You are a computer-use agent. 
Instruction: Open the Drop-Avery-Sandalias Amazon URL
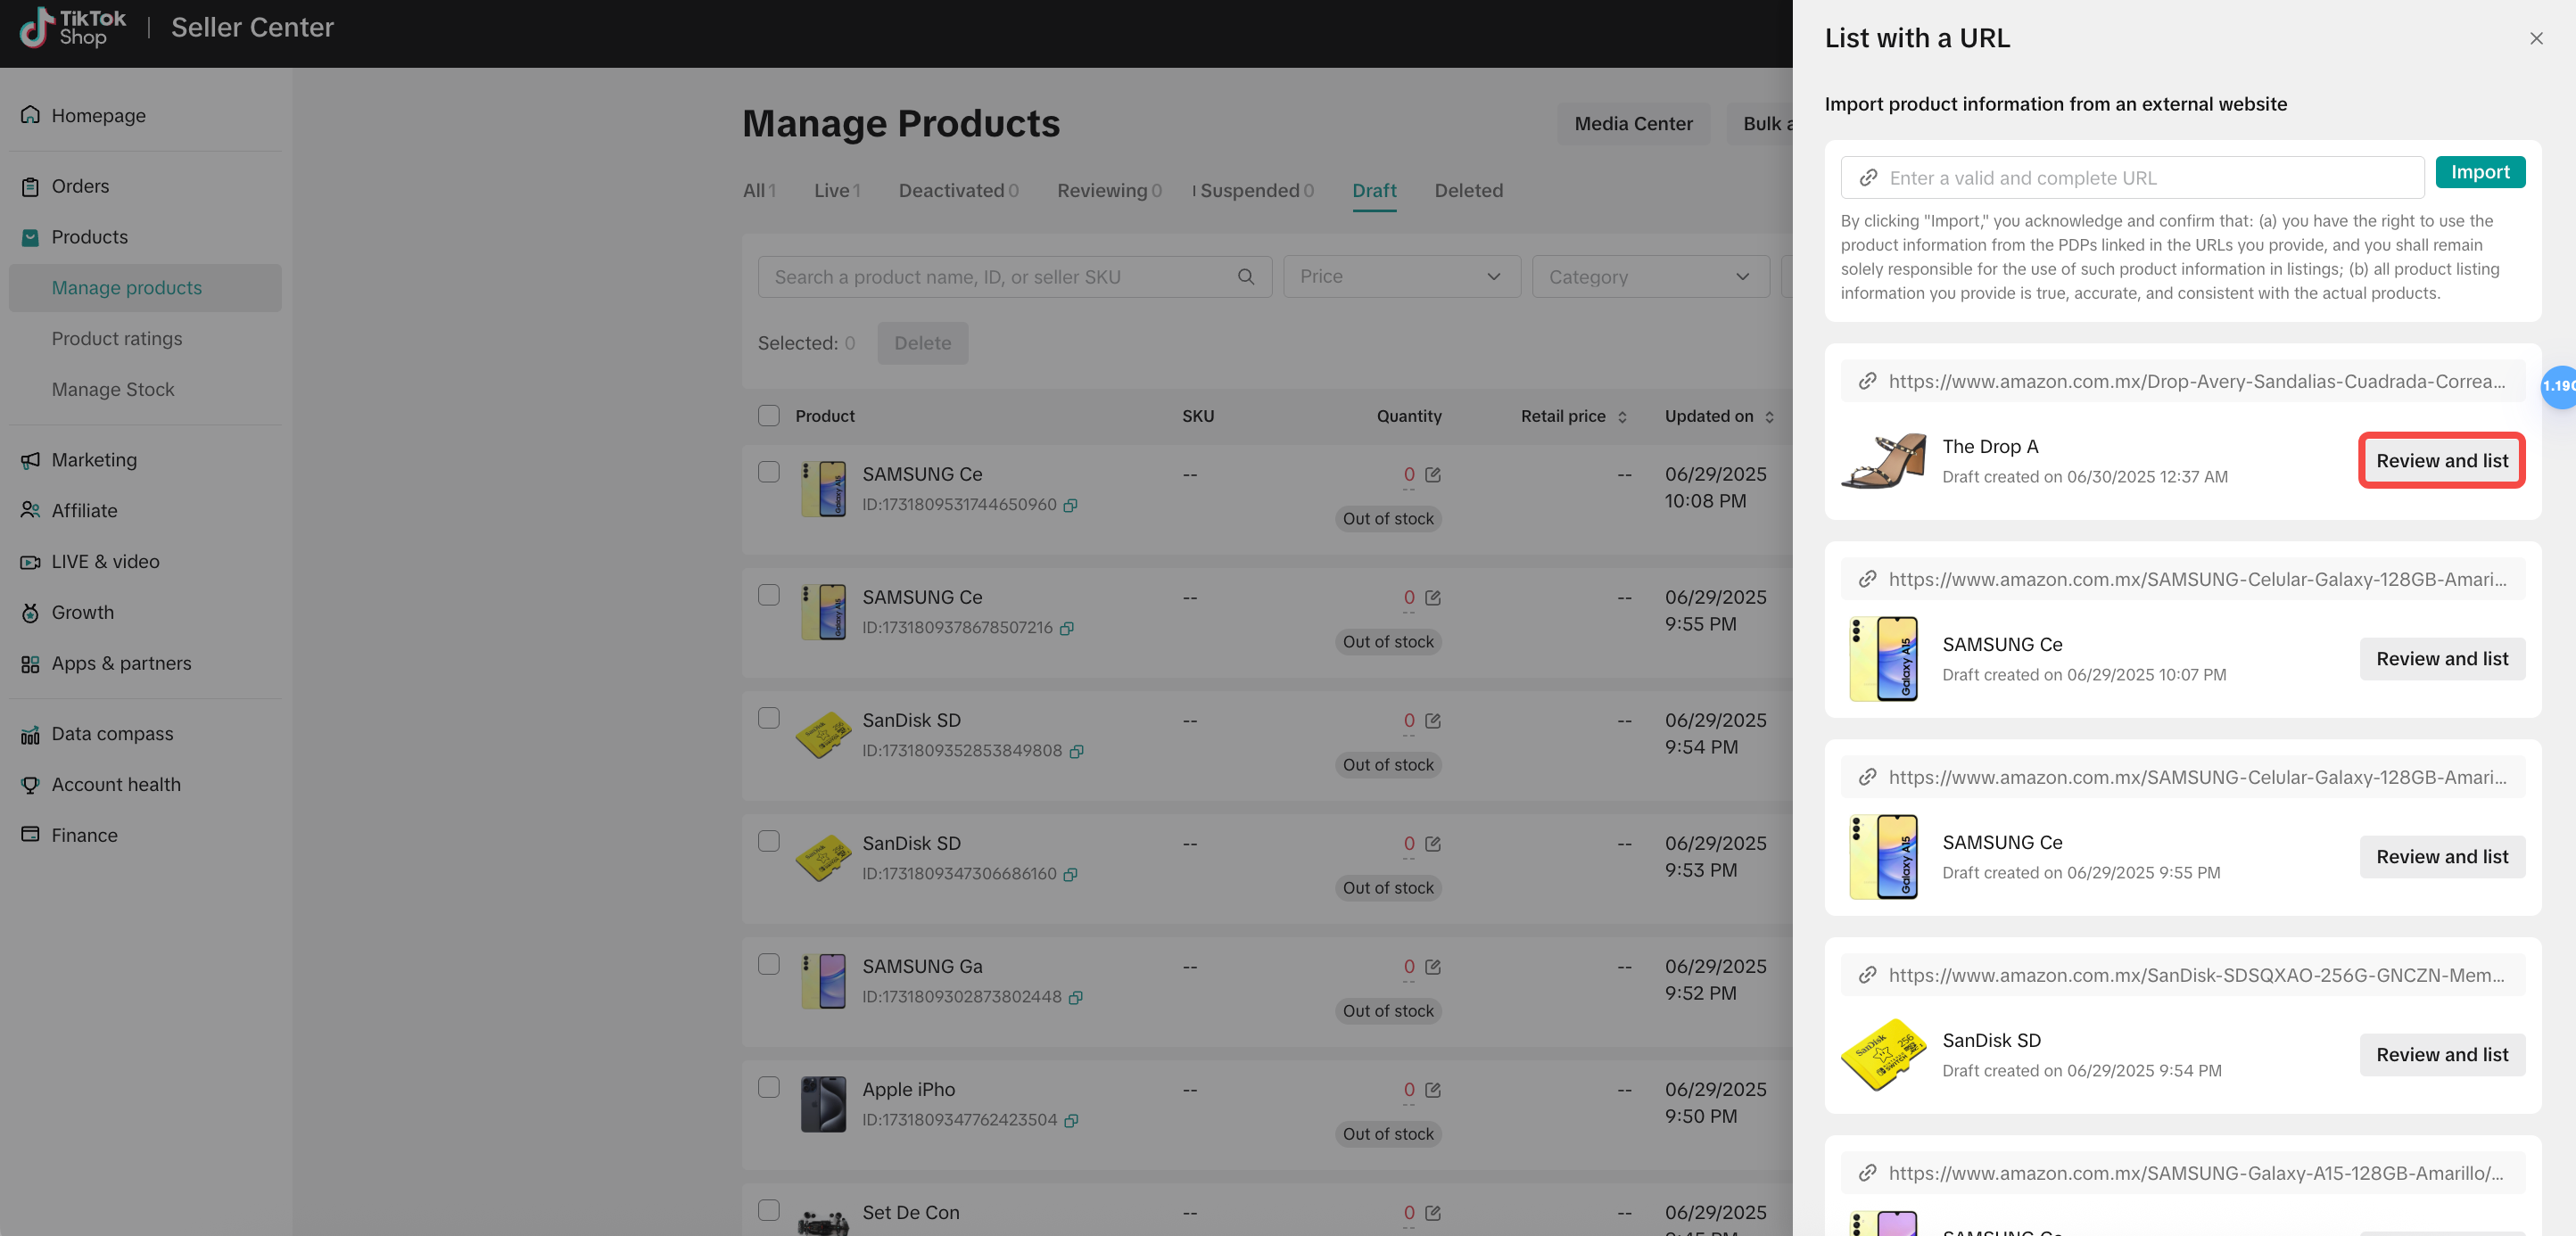2182,381
